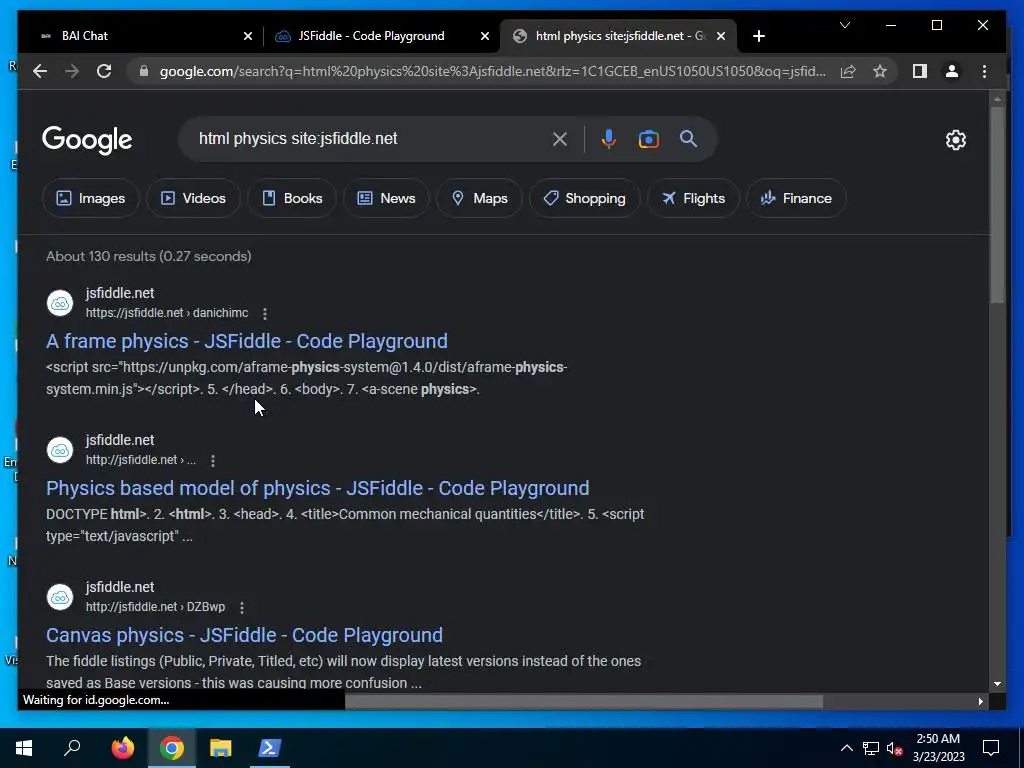Go to Google homepage logo
Image resolution: width=1024 pixels, height=768 pixels.
87,140
